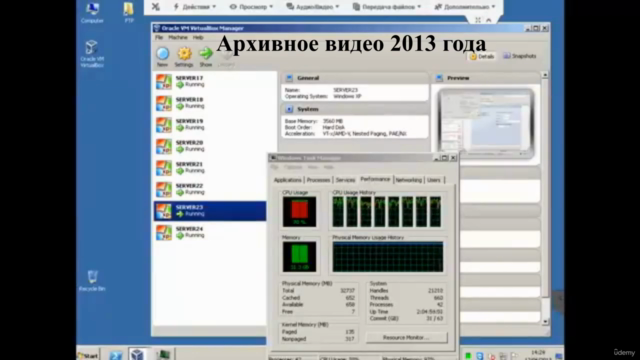The width and height of the screenshot is (640, 360).
Task: Click the Preview section monitor icon
Action: click(439, 78)
